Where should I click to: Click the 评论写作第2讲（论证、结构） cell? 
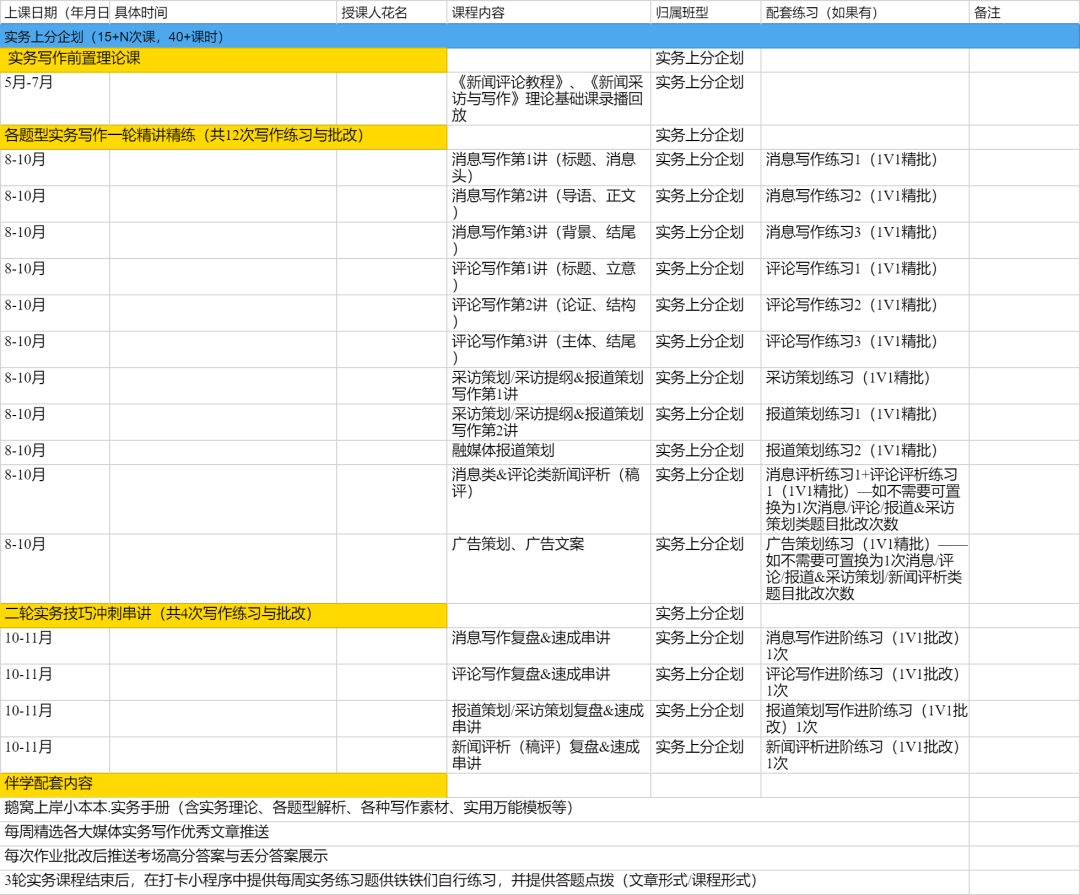point(549,313)
